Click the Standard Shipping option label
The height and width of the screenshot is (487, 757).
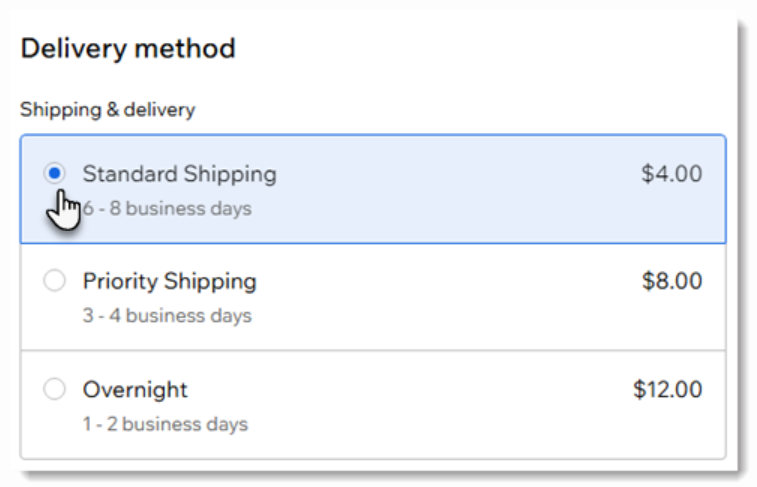coord(179,174)
